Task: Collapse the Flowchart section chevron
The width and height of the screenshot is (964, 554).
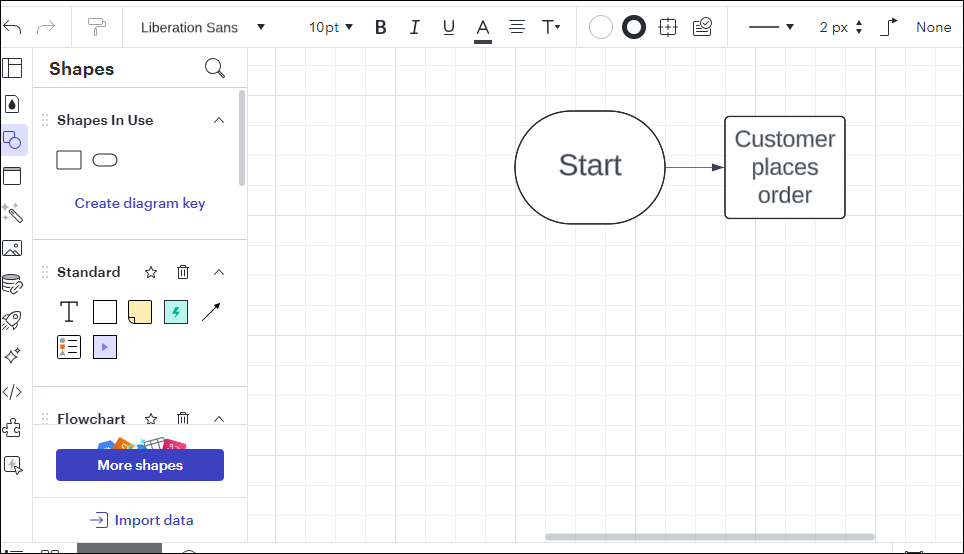Action: pyautogui.click(x=219, y=419)
